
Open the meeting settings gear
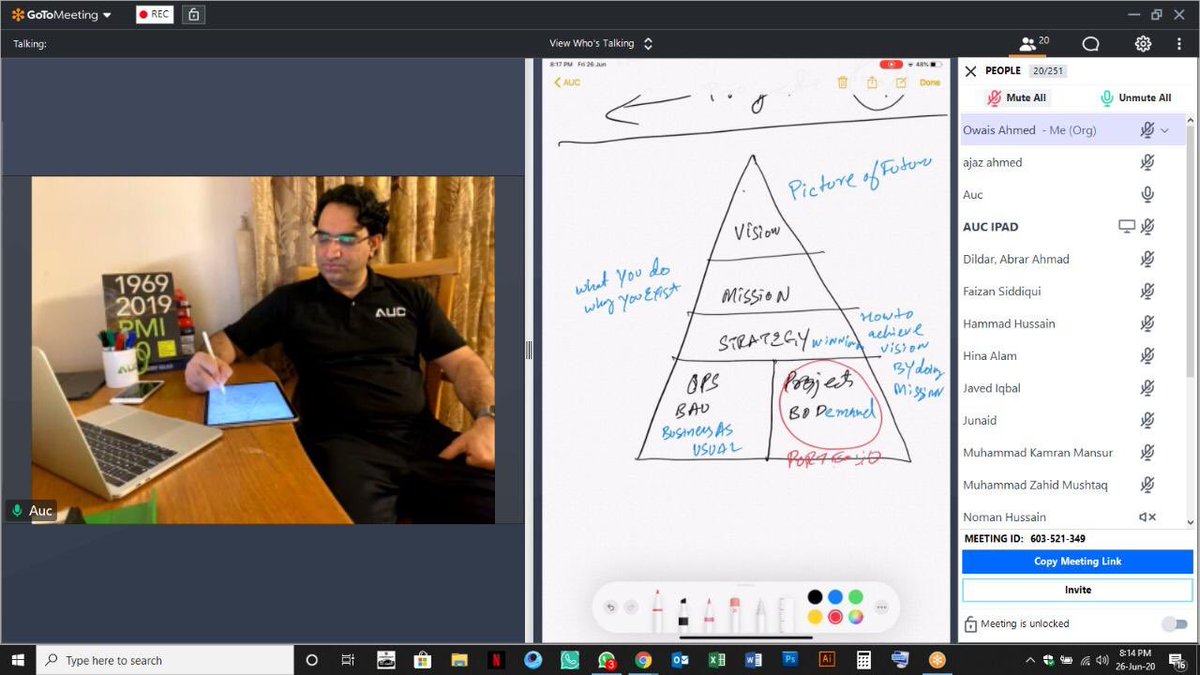[x=1143, y=44]
